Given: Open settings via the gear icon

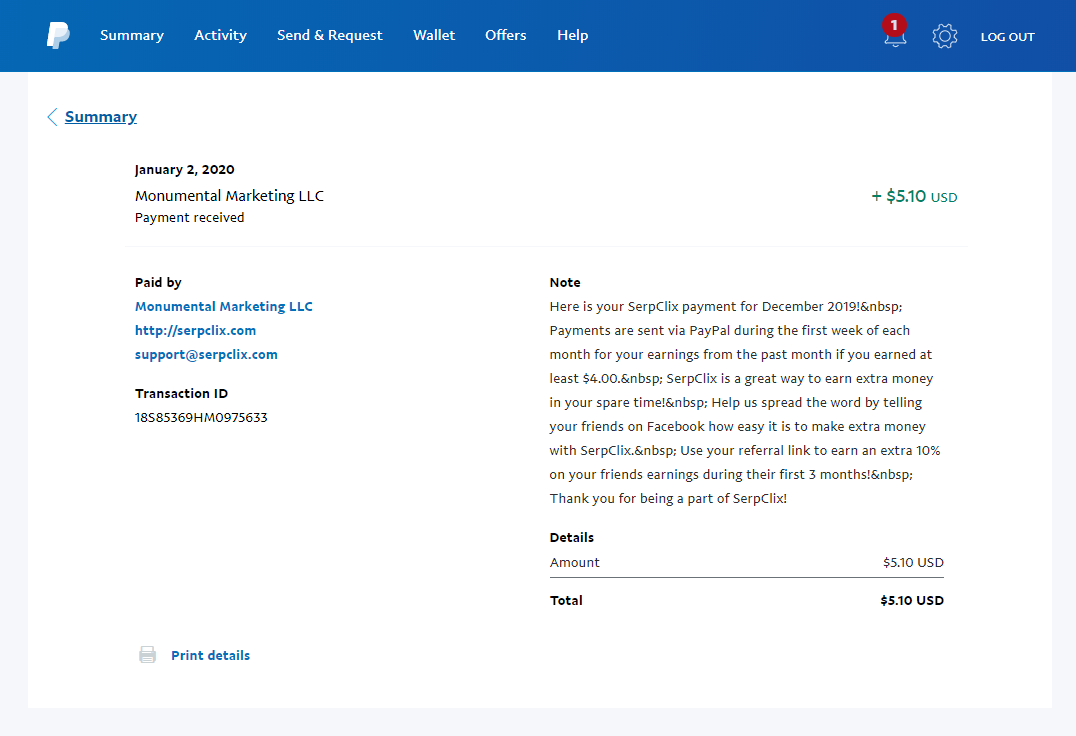Looking at the screenshot, I should pos(944,36).
